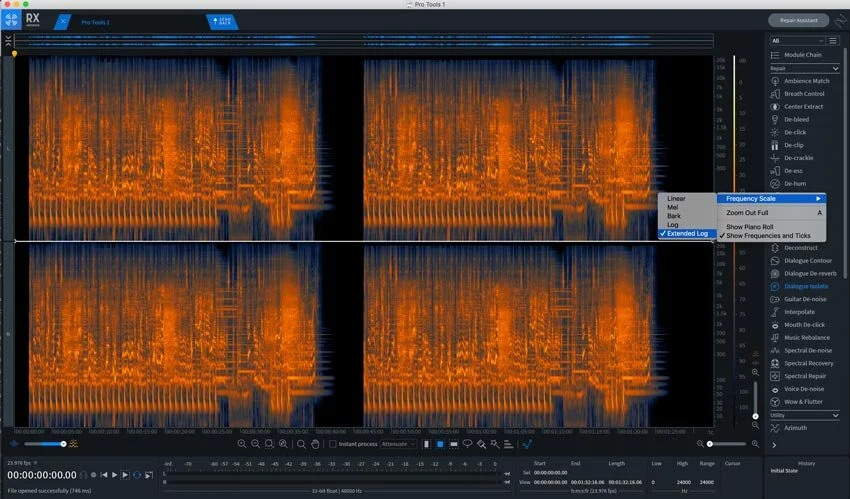
Task: Switch to the Pro Tools 1 tab
Action: point(95,22)
